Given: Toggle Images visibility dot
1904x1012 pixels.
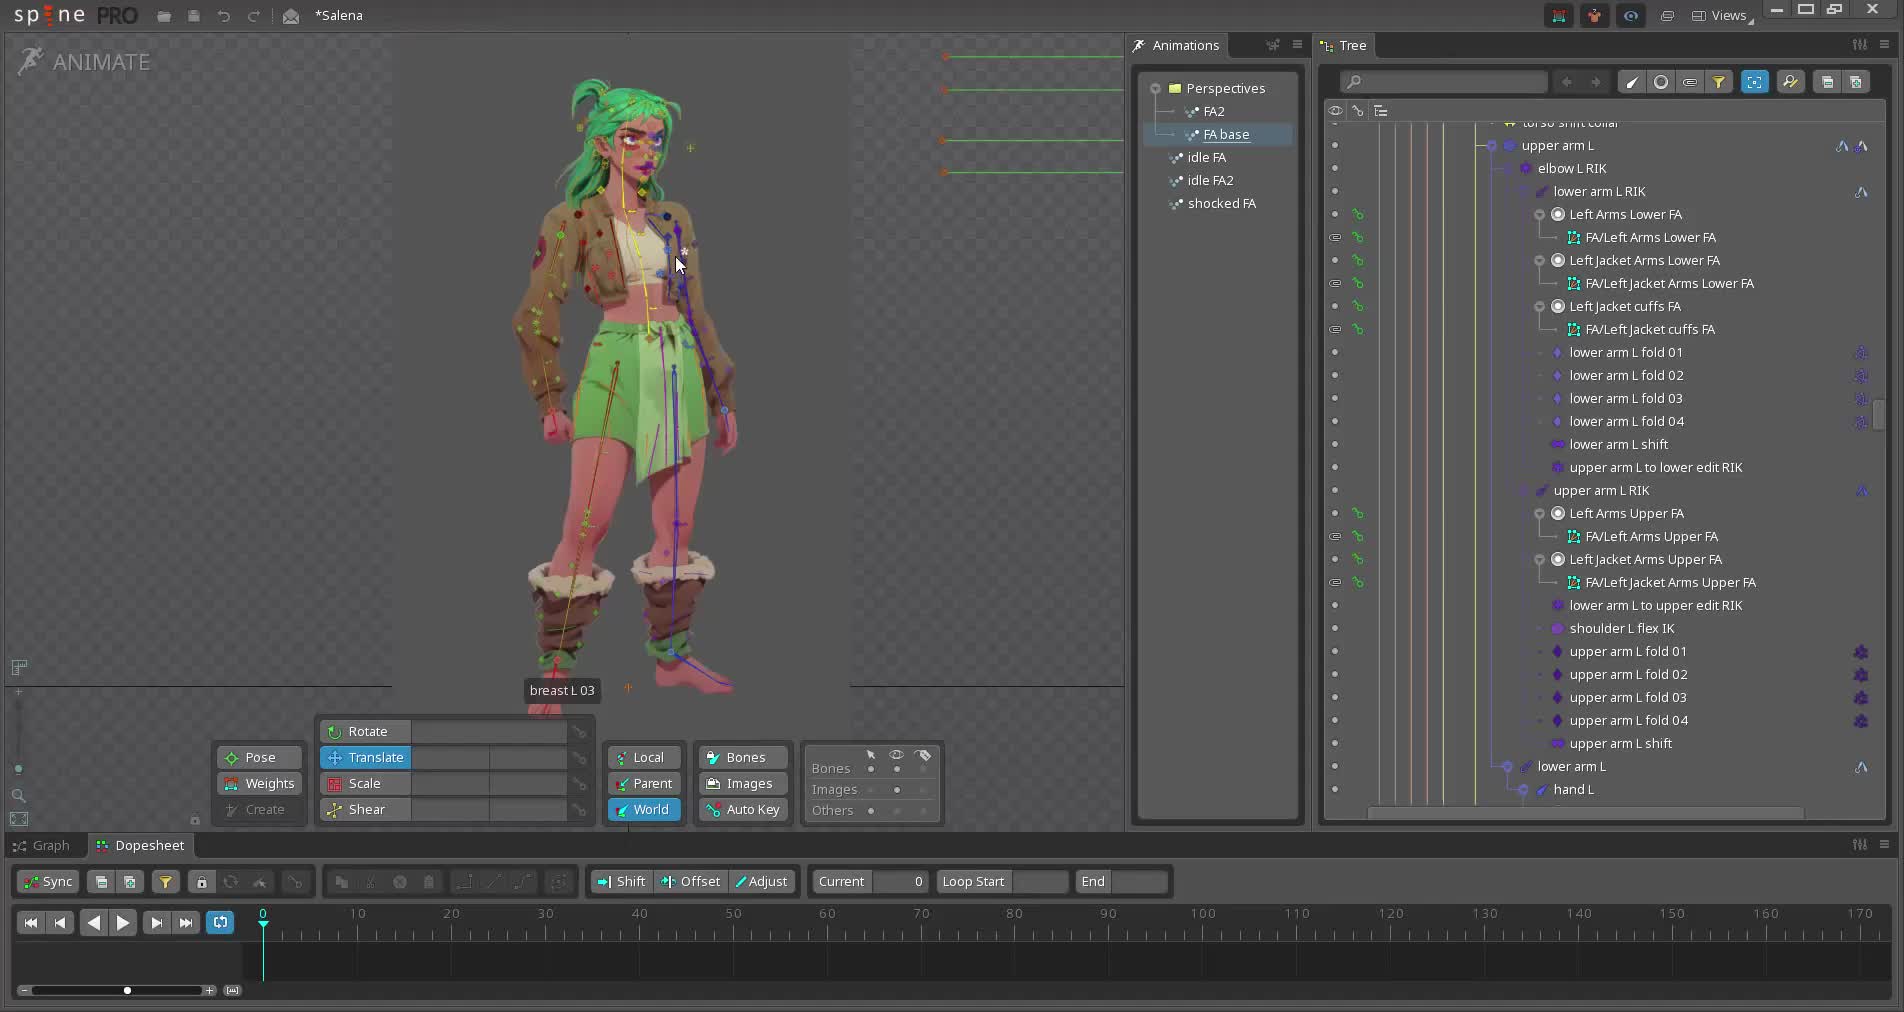Looking at the screenshot, I should click(x=897, y=790).
